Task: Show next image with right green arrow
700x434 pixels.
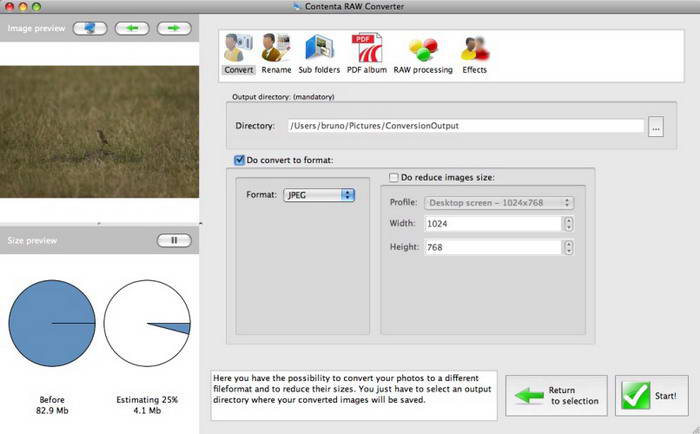Action: tap(174, 28)
